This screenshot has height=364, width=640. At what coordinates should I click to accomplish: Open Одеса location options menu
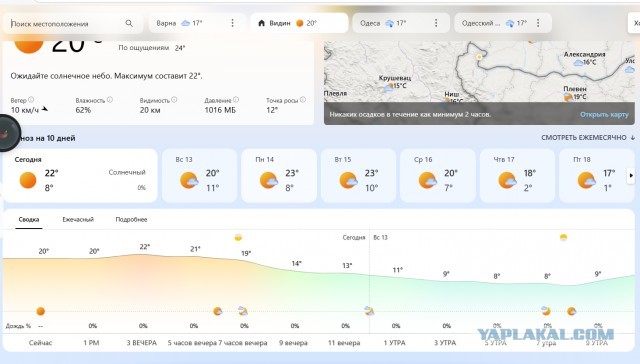[x=436, y=23]
